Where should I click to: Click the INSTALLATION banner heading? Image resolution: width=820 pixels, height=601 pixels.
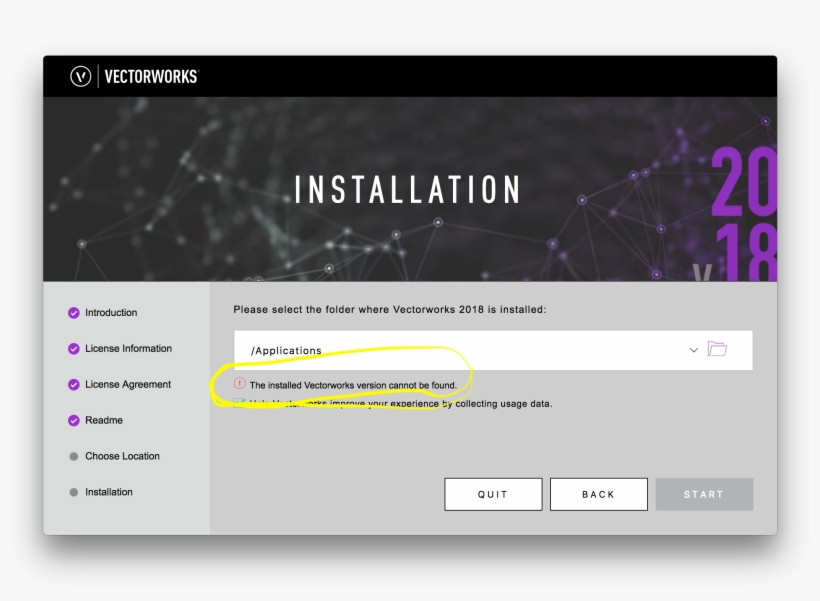point(408,190)
